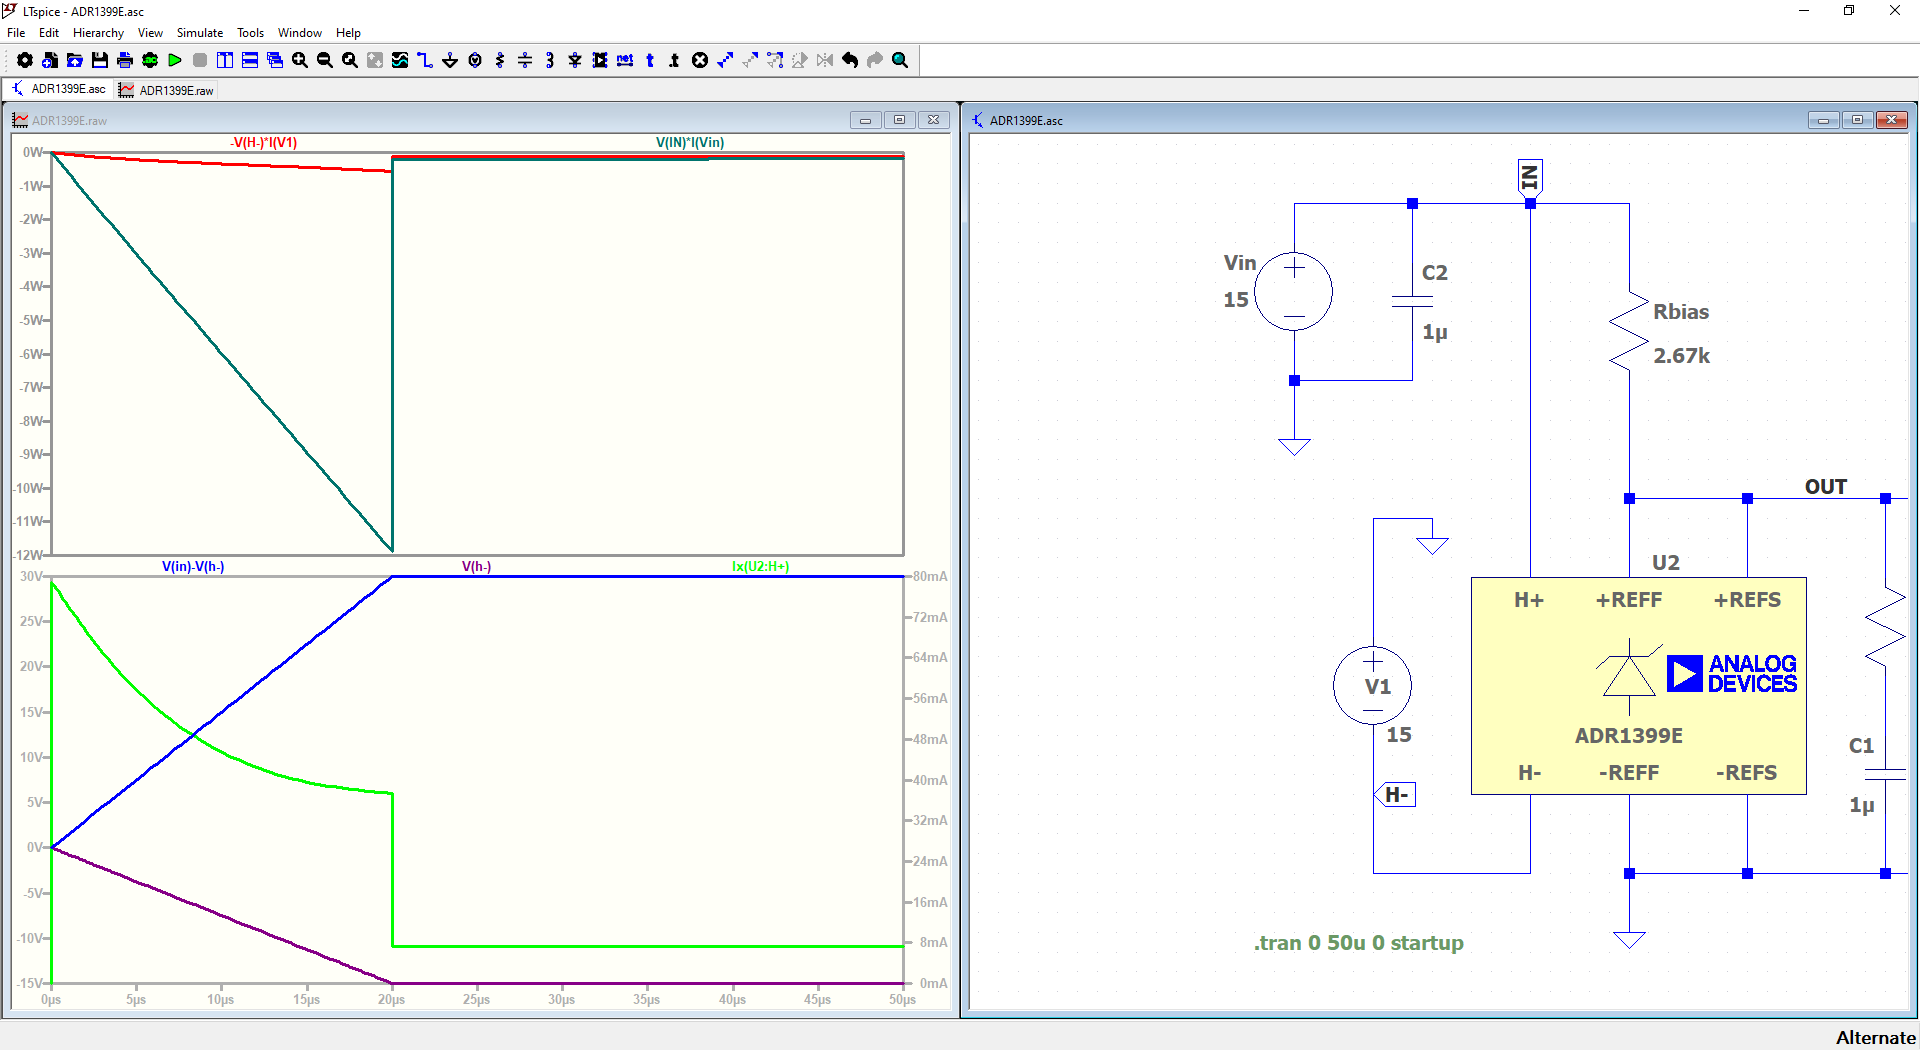The width and height of the screenshot is (1920, 1050).
Task: Open Configure Analysis toolbar icon
Action: pyautogui.click(x=150, y=60)
